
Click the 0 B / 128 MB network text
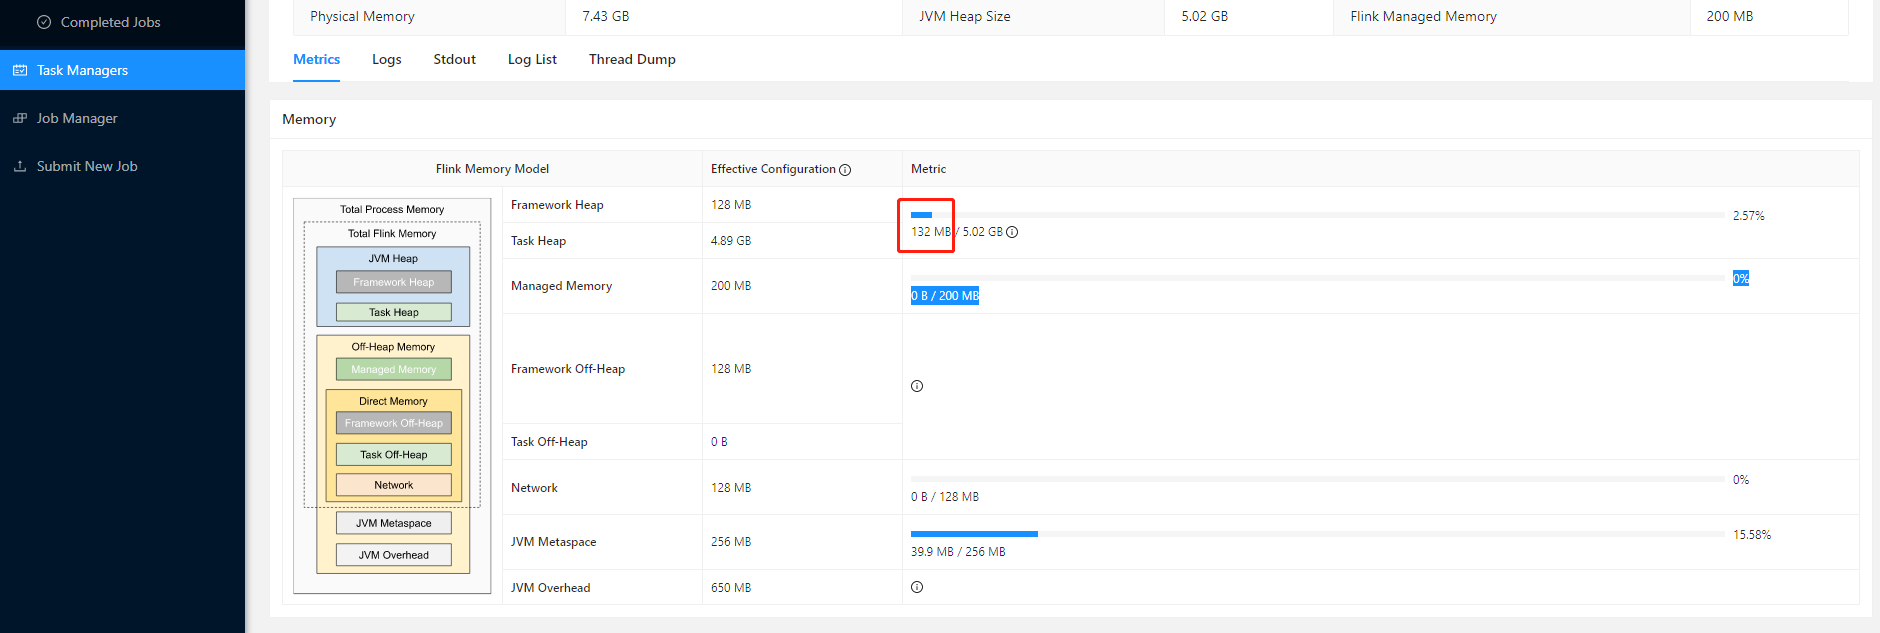coord(945,497)
